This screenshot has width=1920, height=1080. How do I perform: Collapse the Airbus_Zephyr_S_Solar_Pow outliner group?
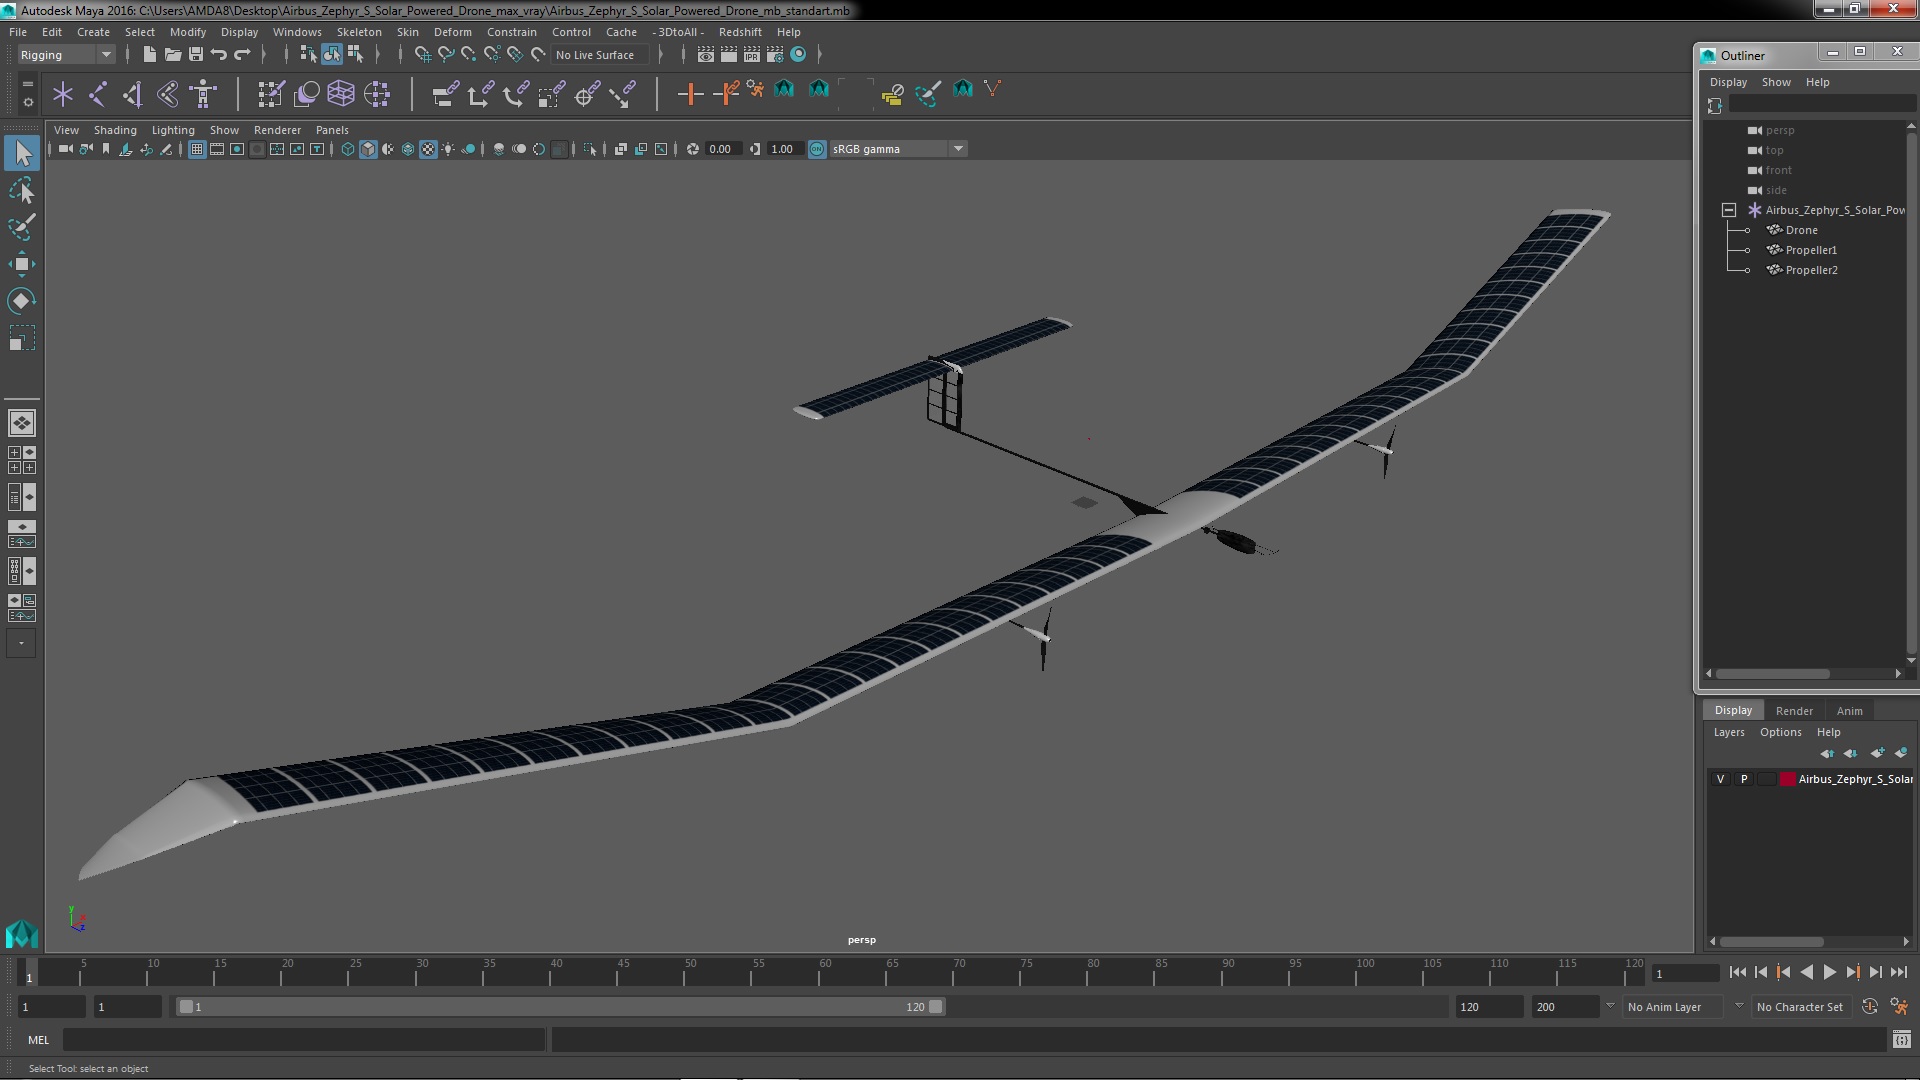coord(1728,210)
